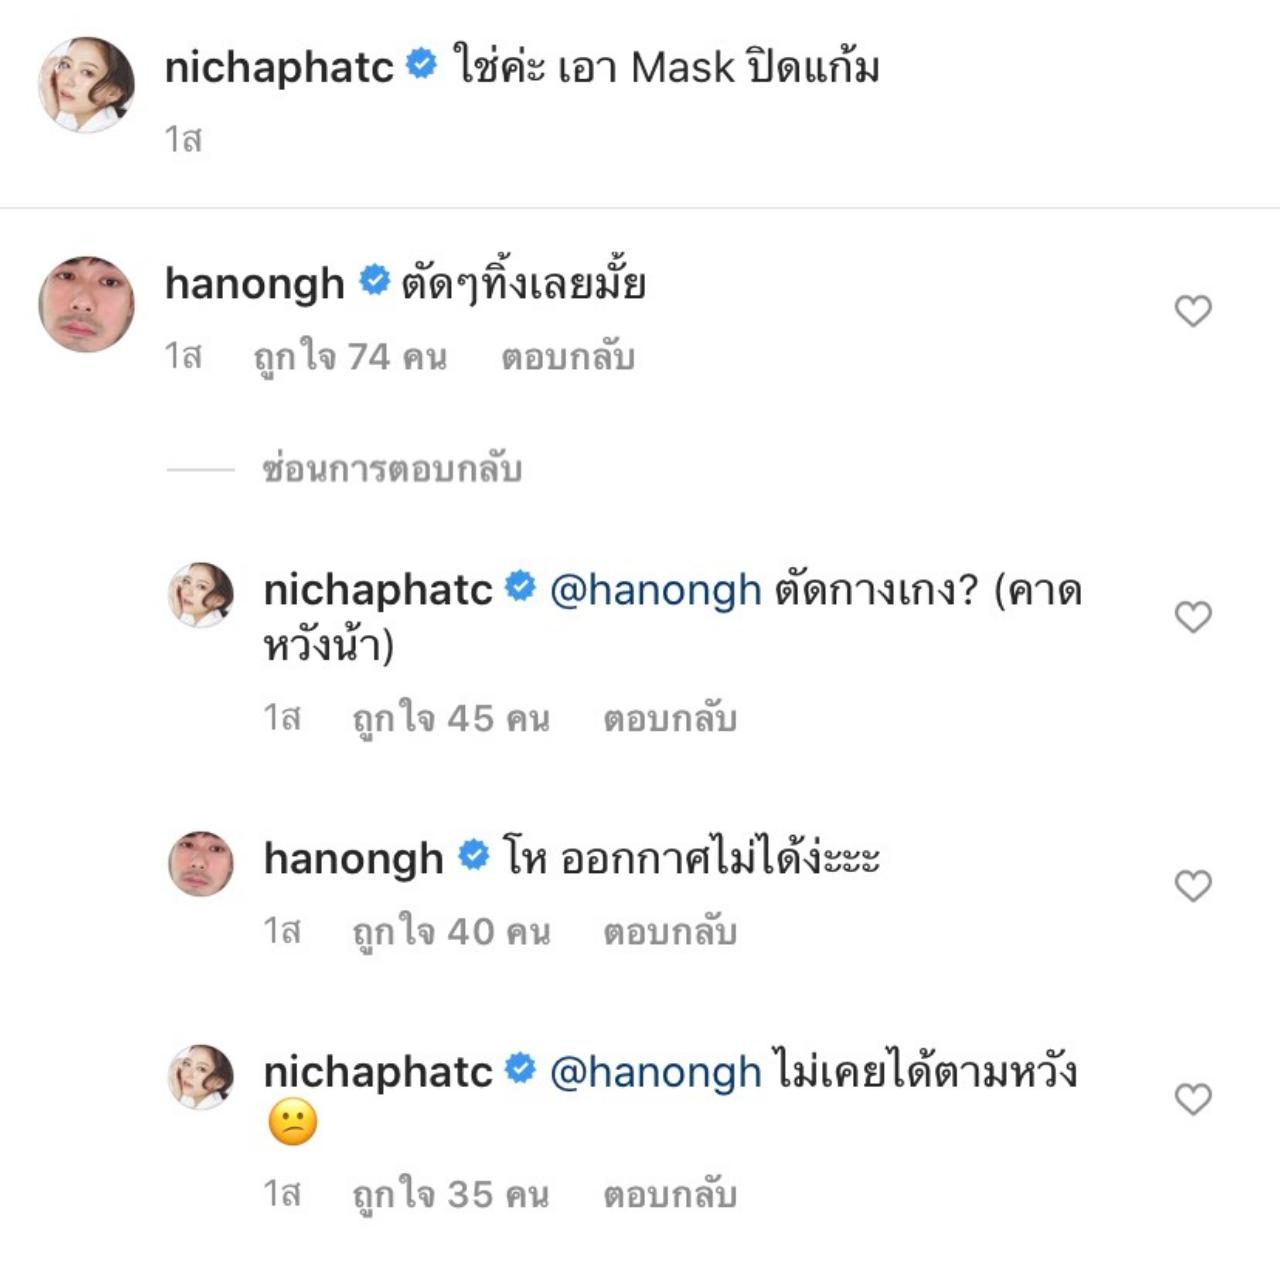Click @hanongh mention in ตัดกางเกง reply
Image resolution: width=1280 pixels, height=1286 pixels.
pyautogui.click(x=655, y=591)
